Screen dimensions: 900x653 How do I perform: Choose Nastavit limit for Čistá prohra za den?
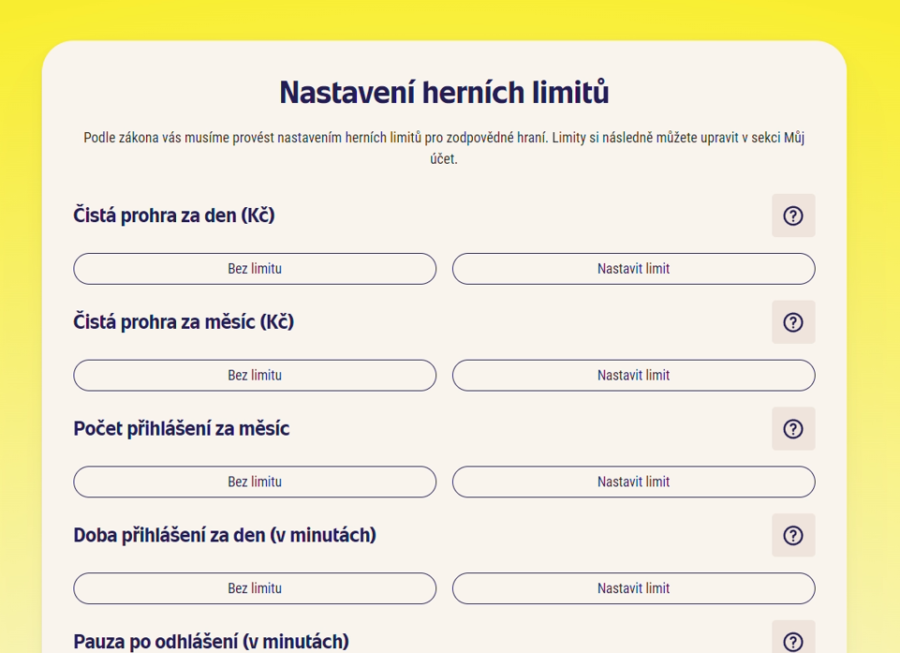[633, 269]
